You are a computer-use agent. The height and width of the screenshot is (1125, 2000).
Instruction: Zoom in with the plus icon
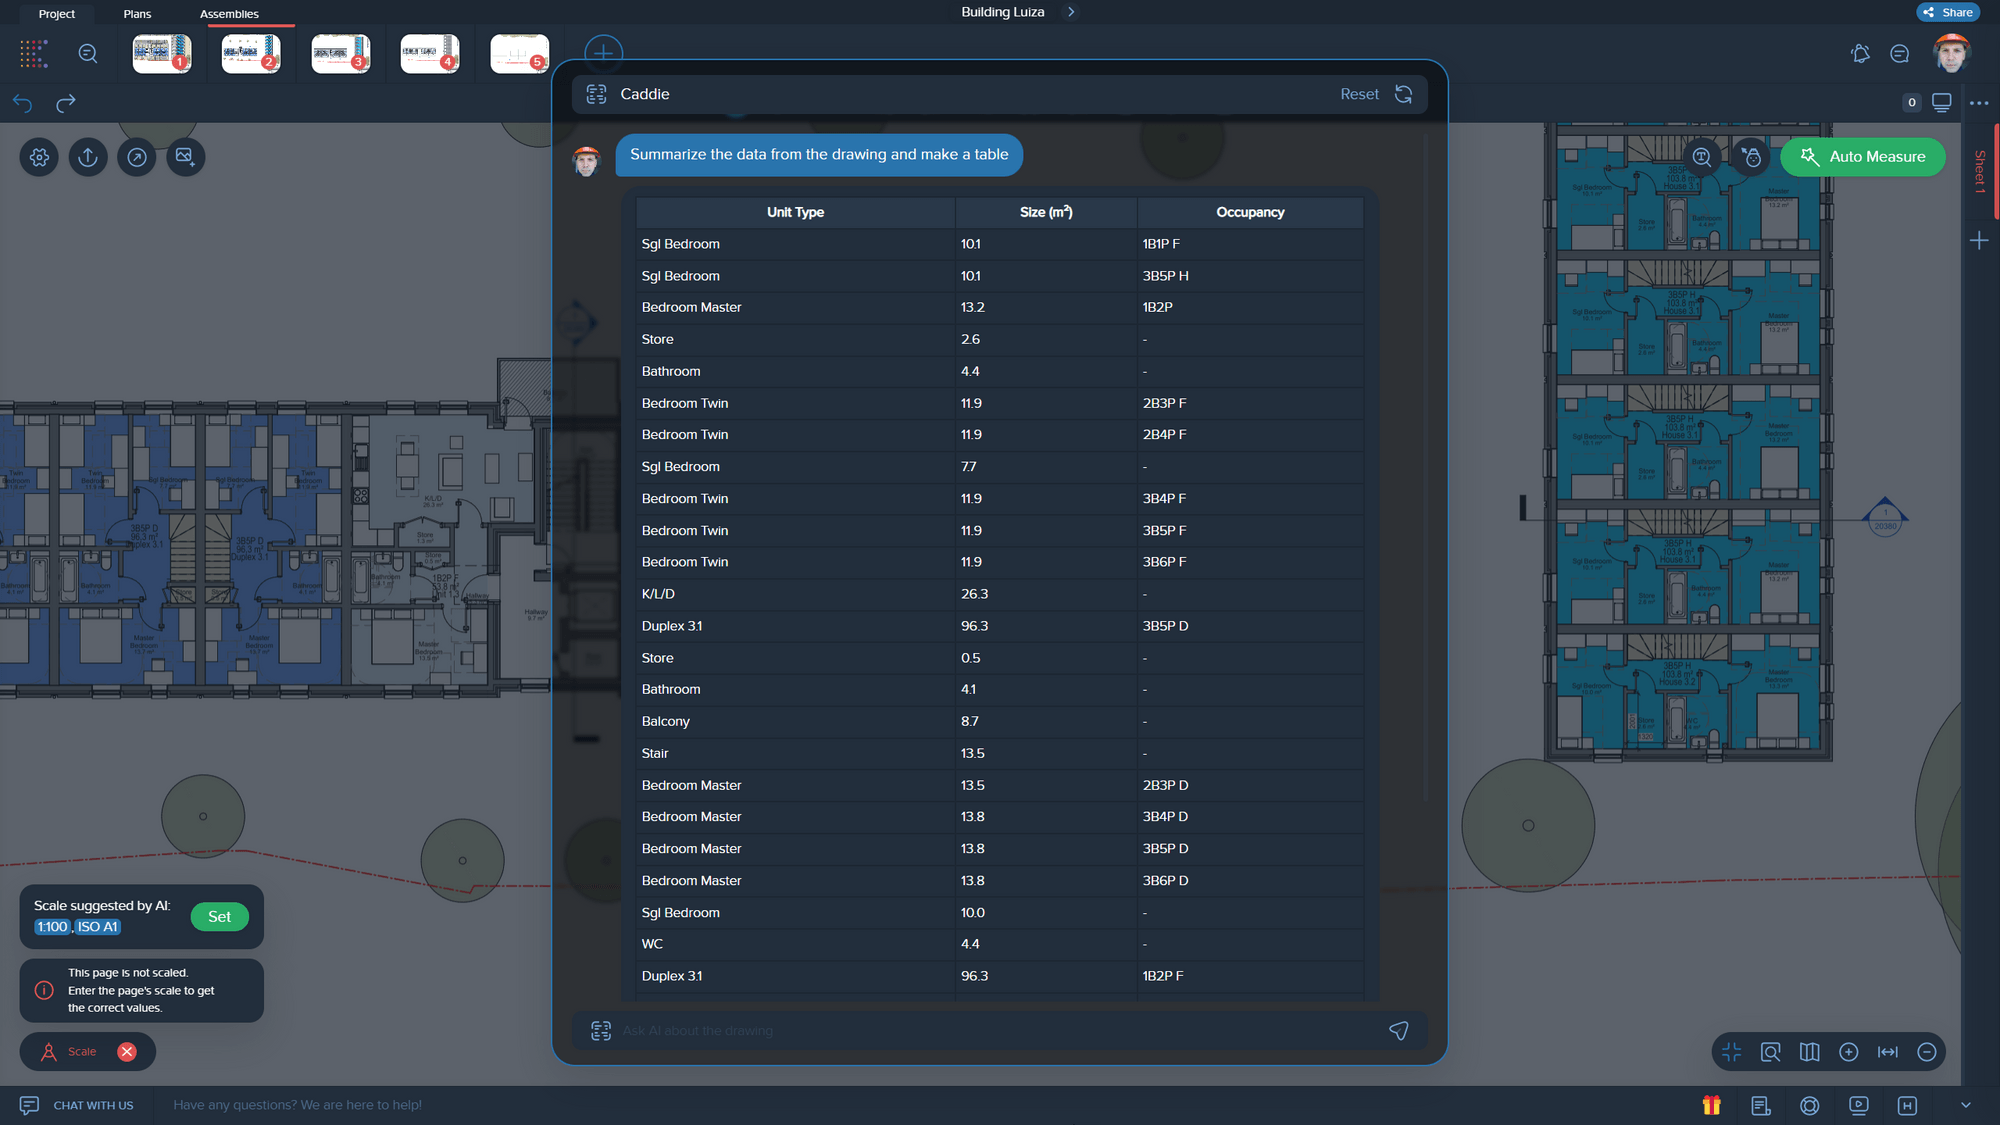point(1849,1052)
